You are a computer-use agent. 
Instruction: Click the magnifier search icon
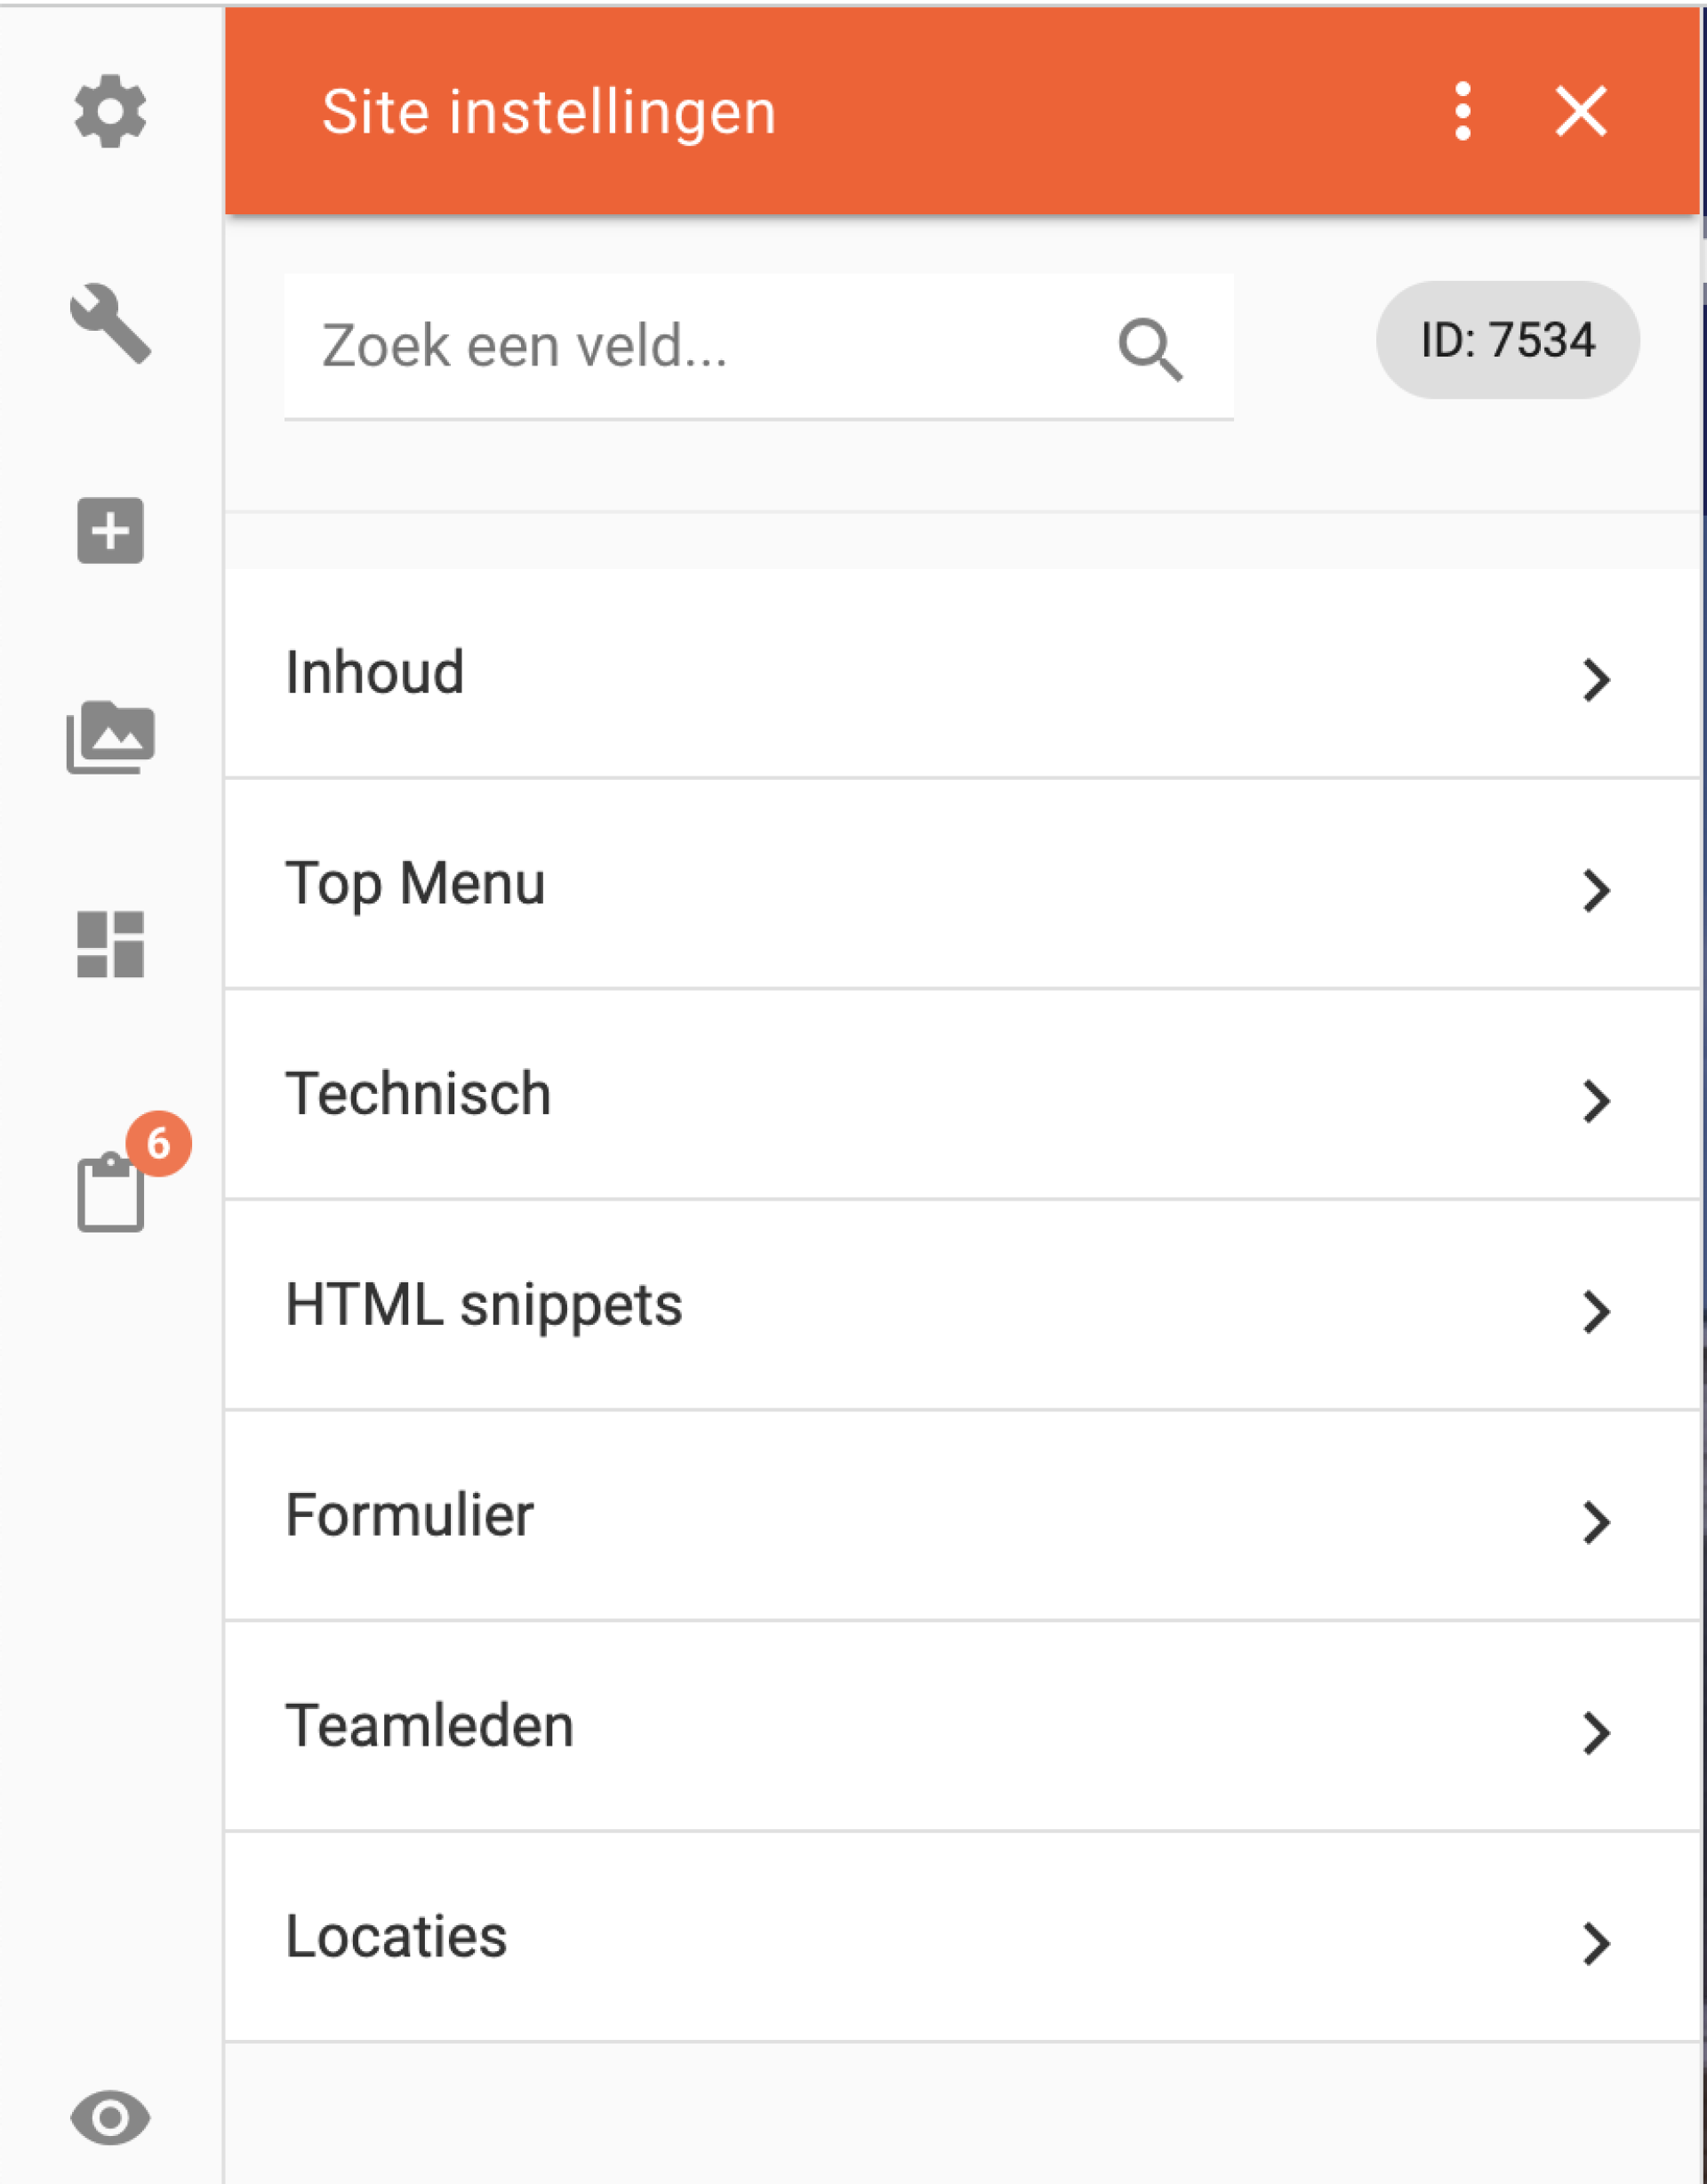click(x=1150, y=349)
